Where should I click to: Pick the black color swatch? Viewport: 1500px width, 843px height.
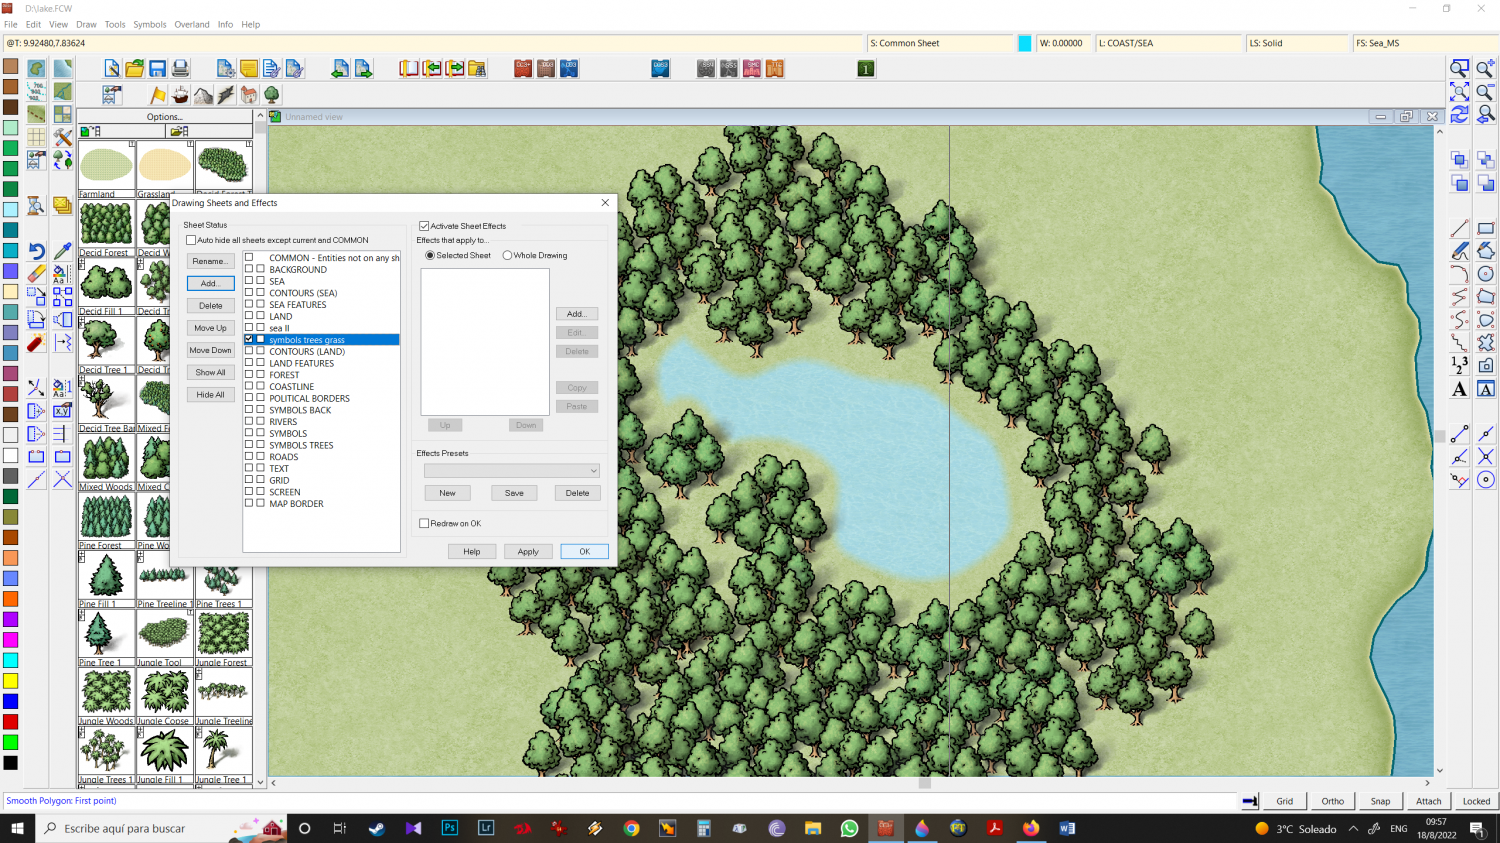pyautogui.click(x=10, y=763)
